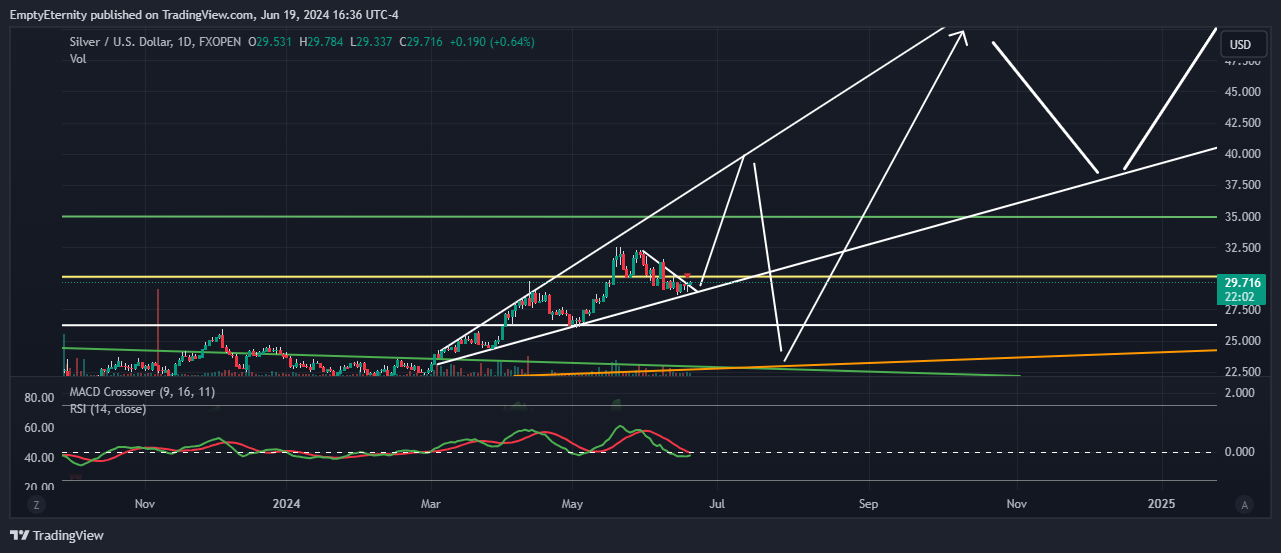Select the Vol indicator label
Viewport: 1281px width, 553px height.
tap(78, 59)
